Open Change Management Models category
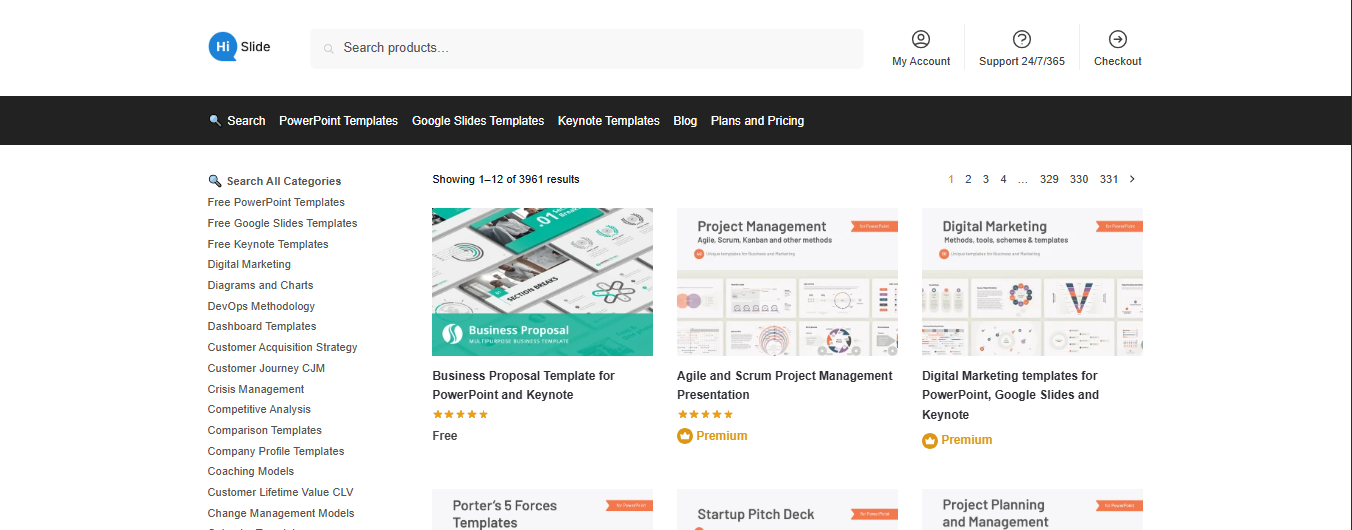Viewport: 1352px width, 530px height. pos(281,513)
